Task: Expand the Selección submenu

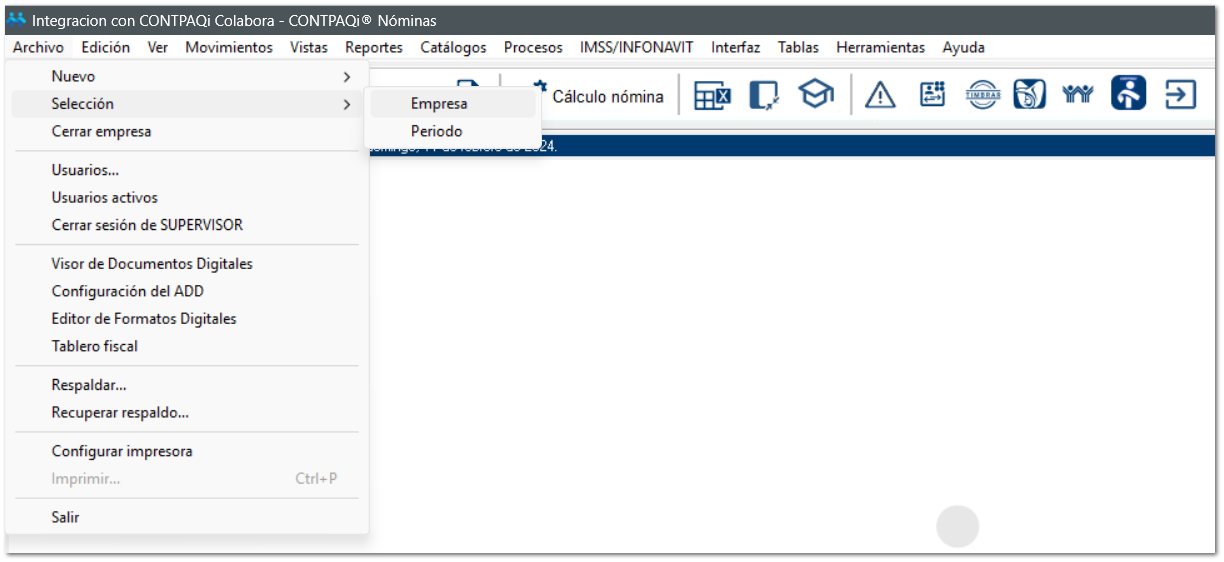Action: tap(187, 104)
